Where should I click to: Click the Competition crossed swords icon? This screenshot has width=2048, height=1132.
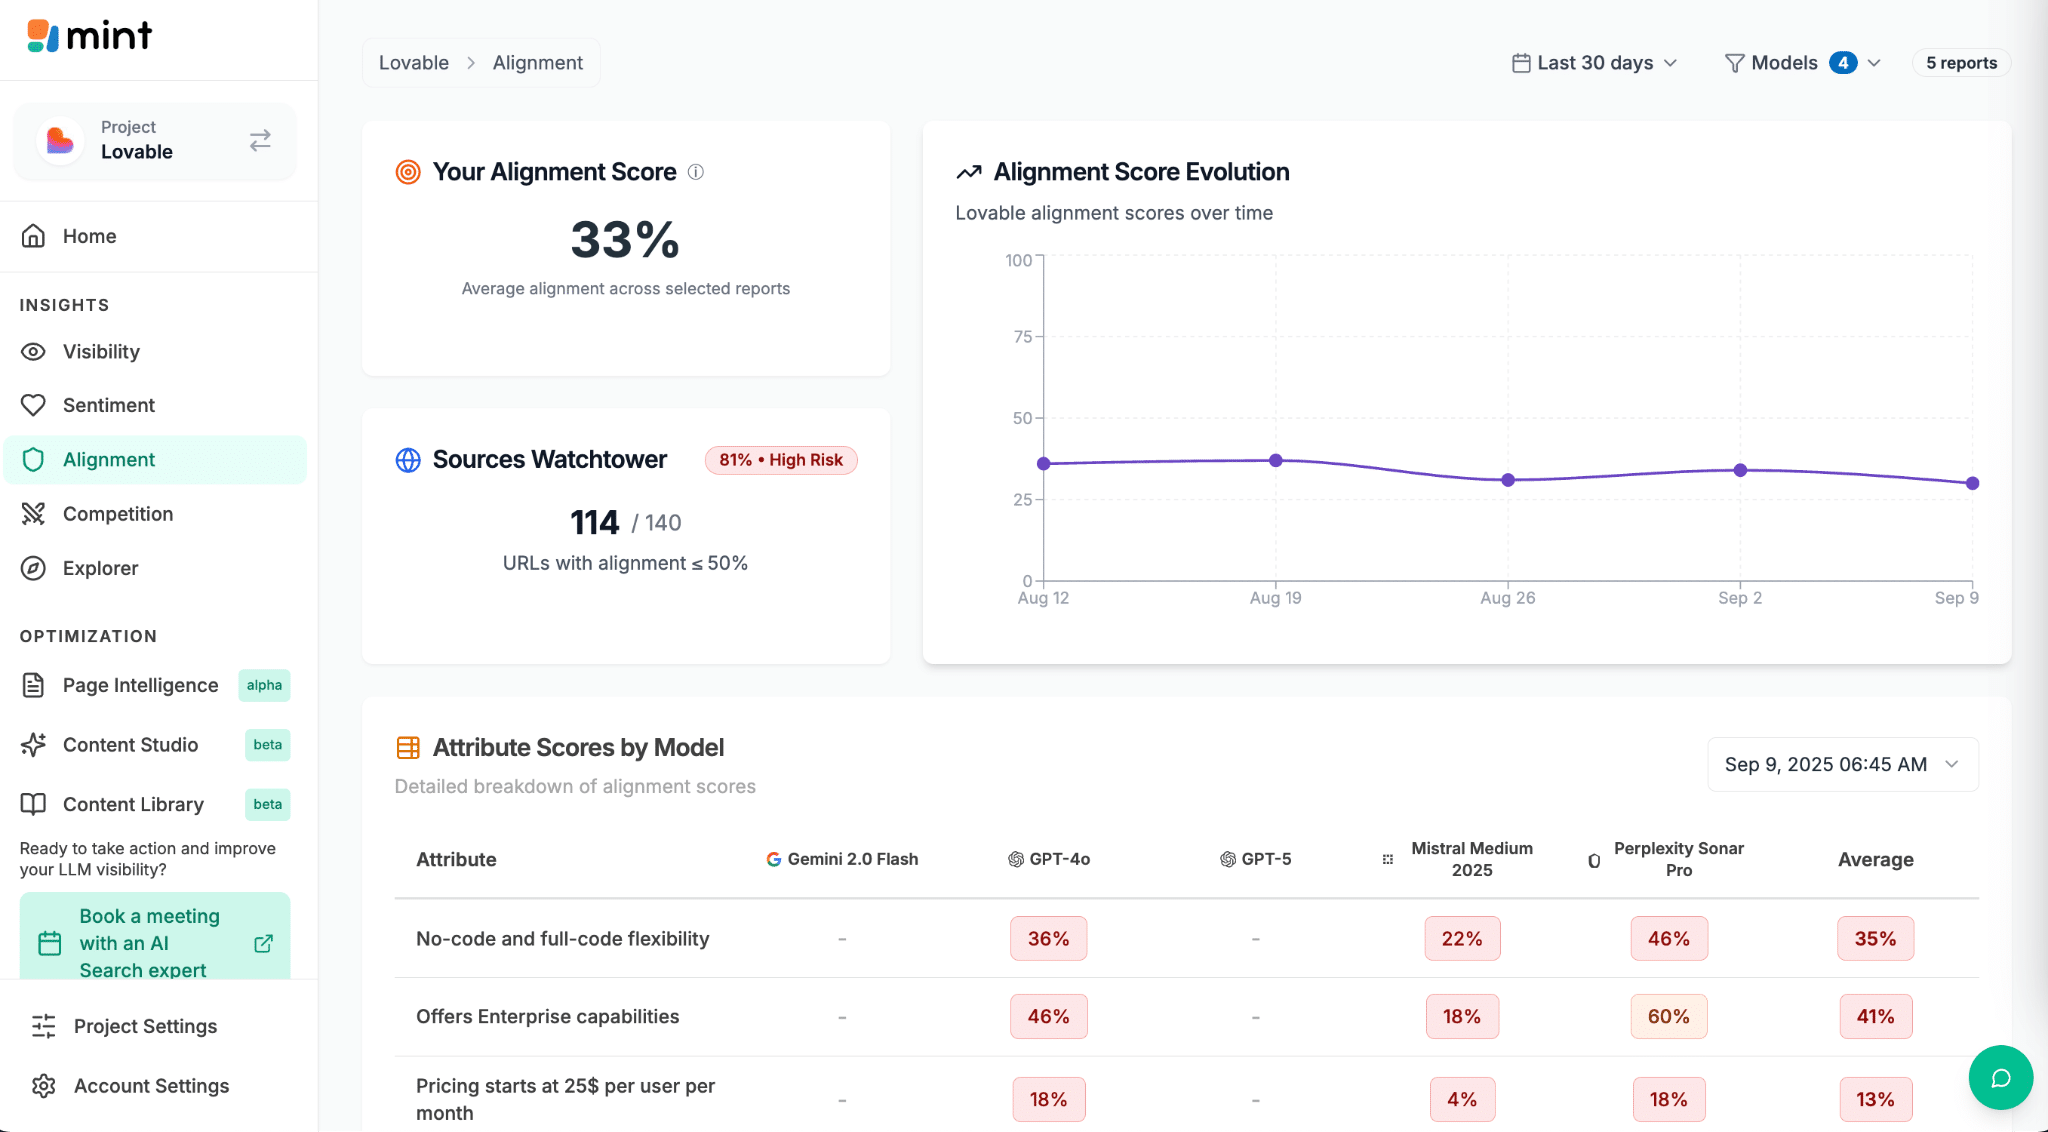[33, 514]
